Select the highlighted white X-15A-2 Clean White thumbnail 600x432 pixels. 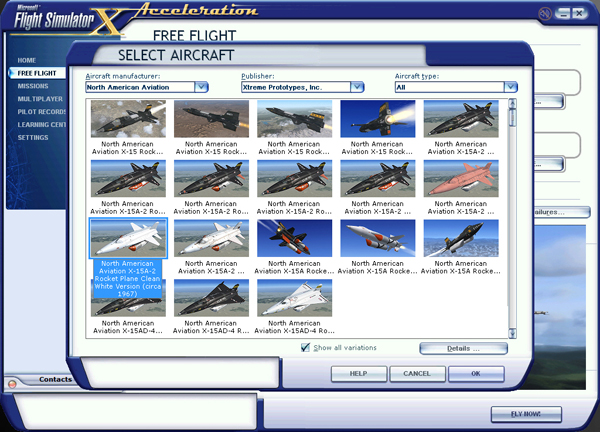coord(128,238)
